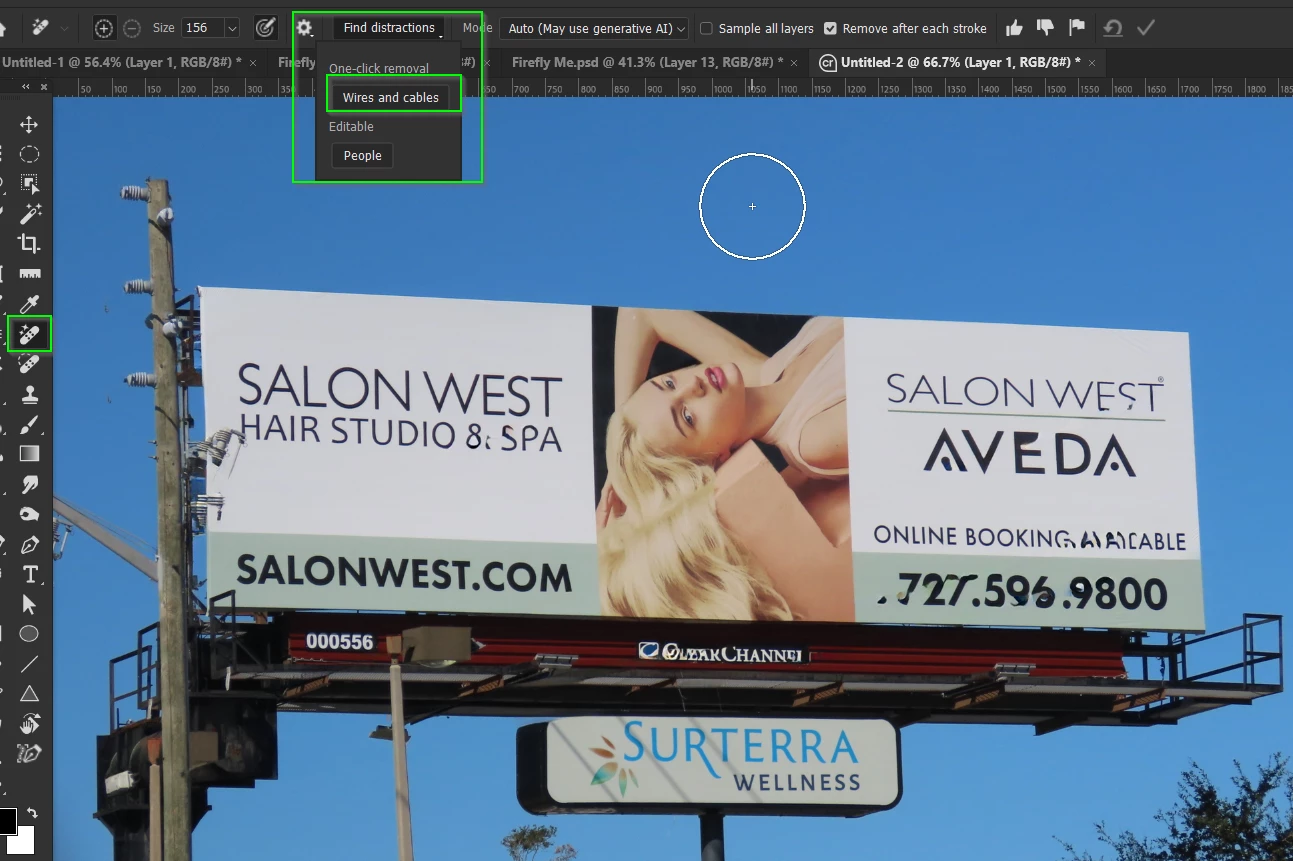
Task: Click the thumbs down feedback icon
Action: click(x=1044, y=28)
